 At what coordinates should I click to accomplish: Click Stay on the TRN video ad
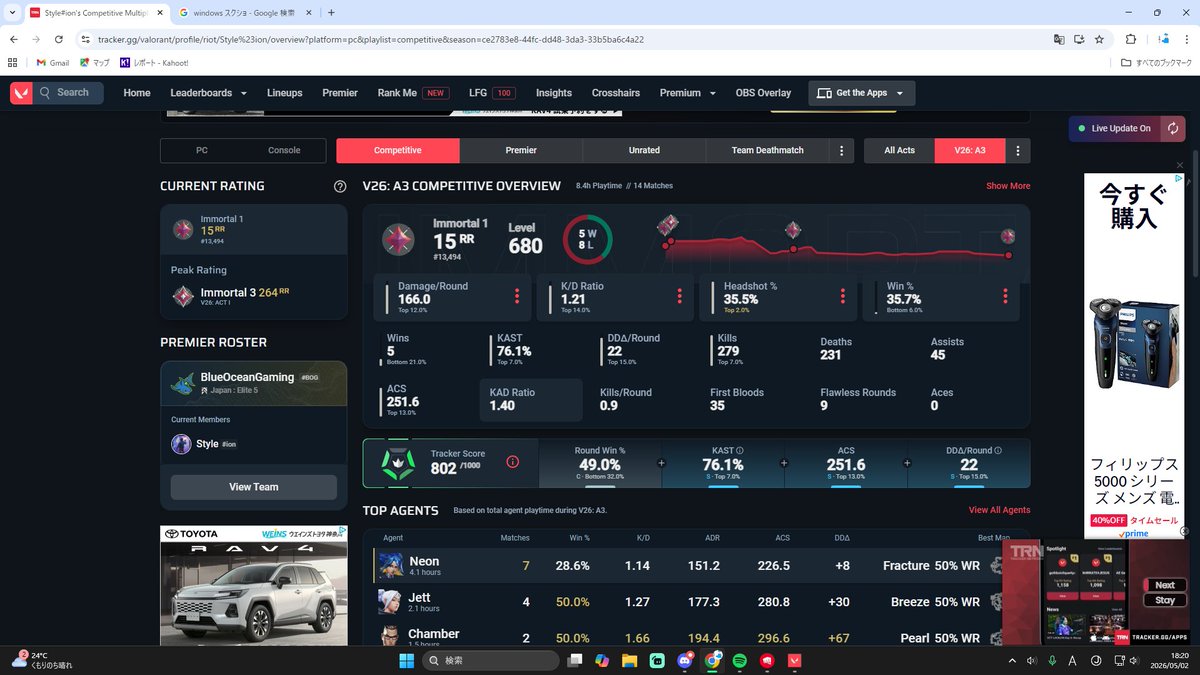point(1165,601)
